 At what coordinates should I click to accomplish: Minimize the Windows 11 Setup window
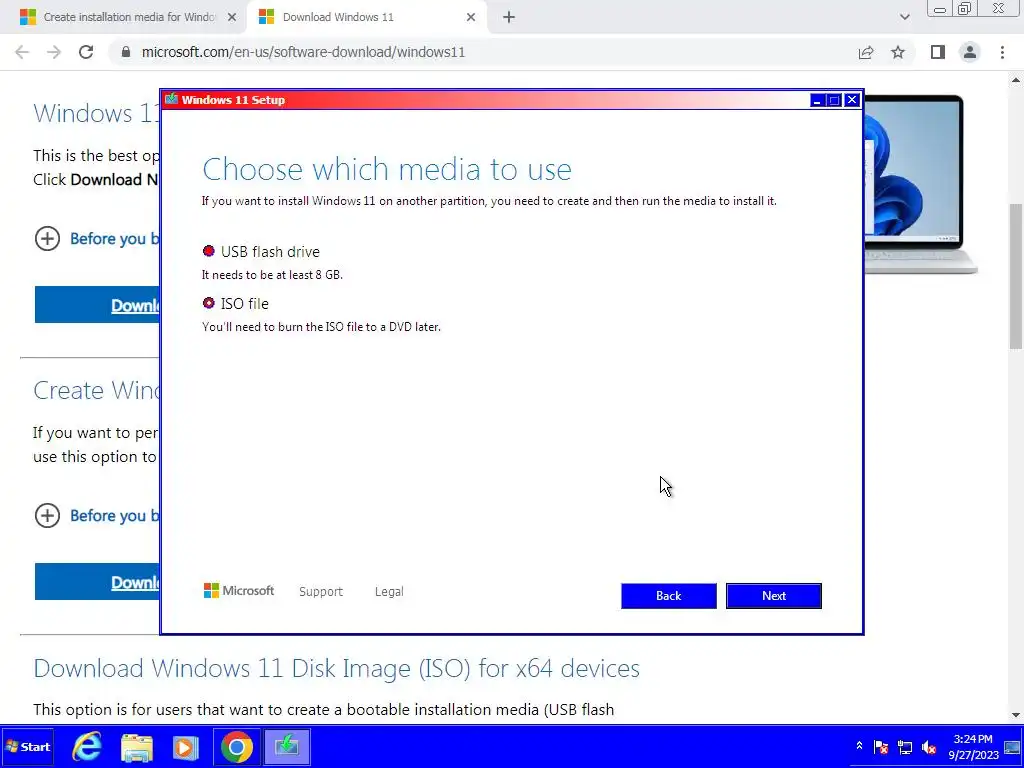817,100
